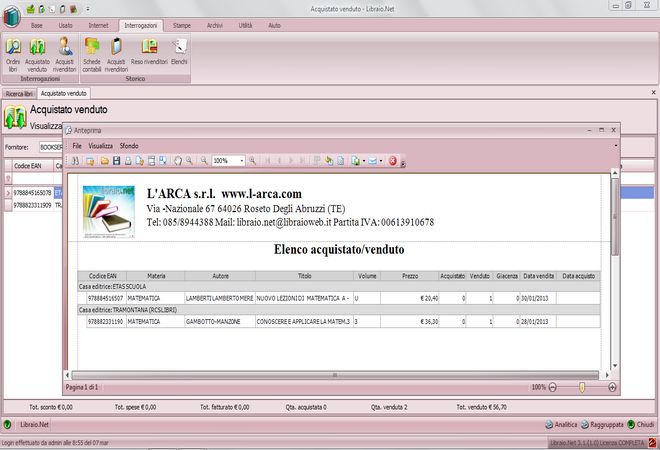Click the Fornitore input field
This screenshot has height=450, width=660.
(51, 147)
